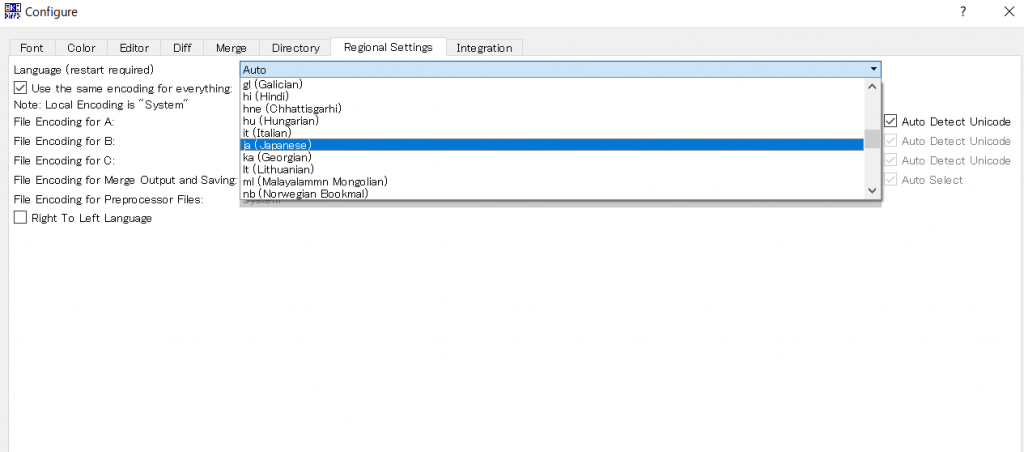The image size is (1024, 452).
Task: Click the language list scrollbar thumb
Action: tap(872, 138)
